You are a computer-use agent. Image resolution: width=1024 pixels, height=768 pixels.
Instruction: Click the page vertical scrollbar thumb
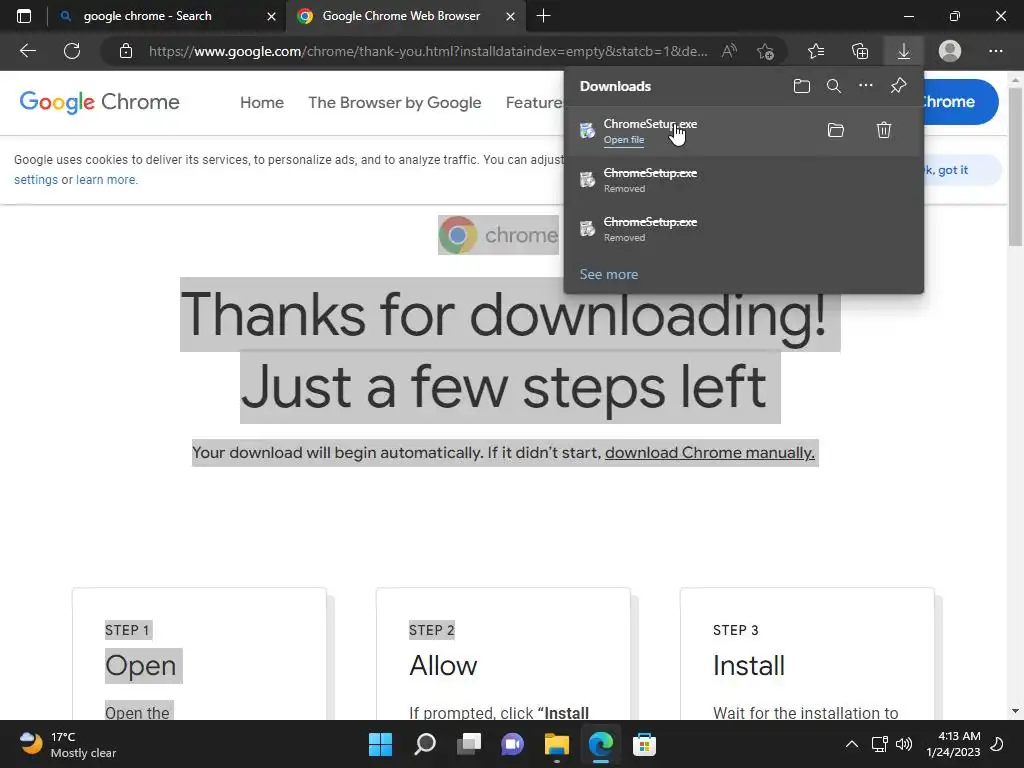coord(1015,167)
